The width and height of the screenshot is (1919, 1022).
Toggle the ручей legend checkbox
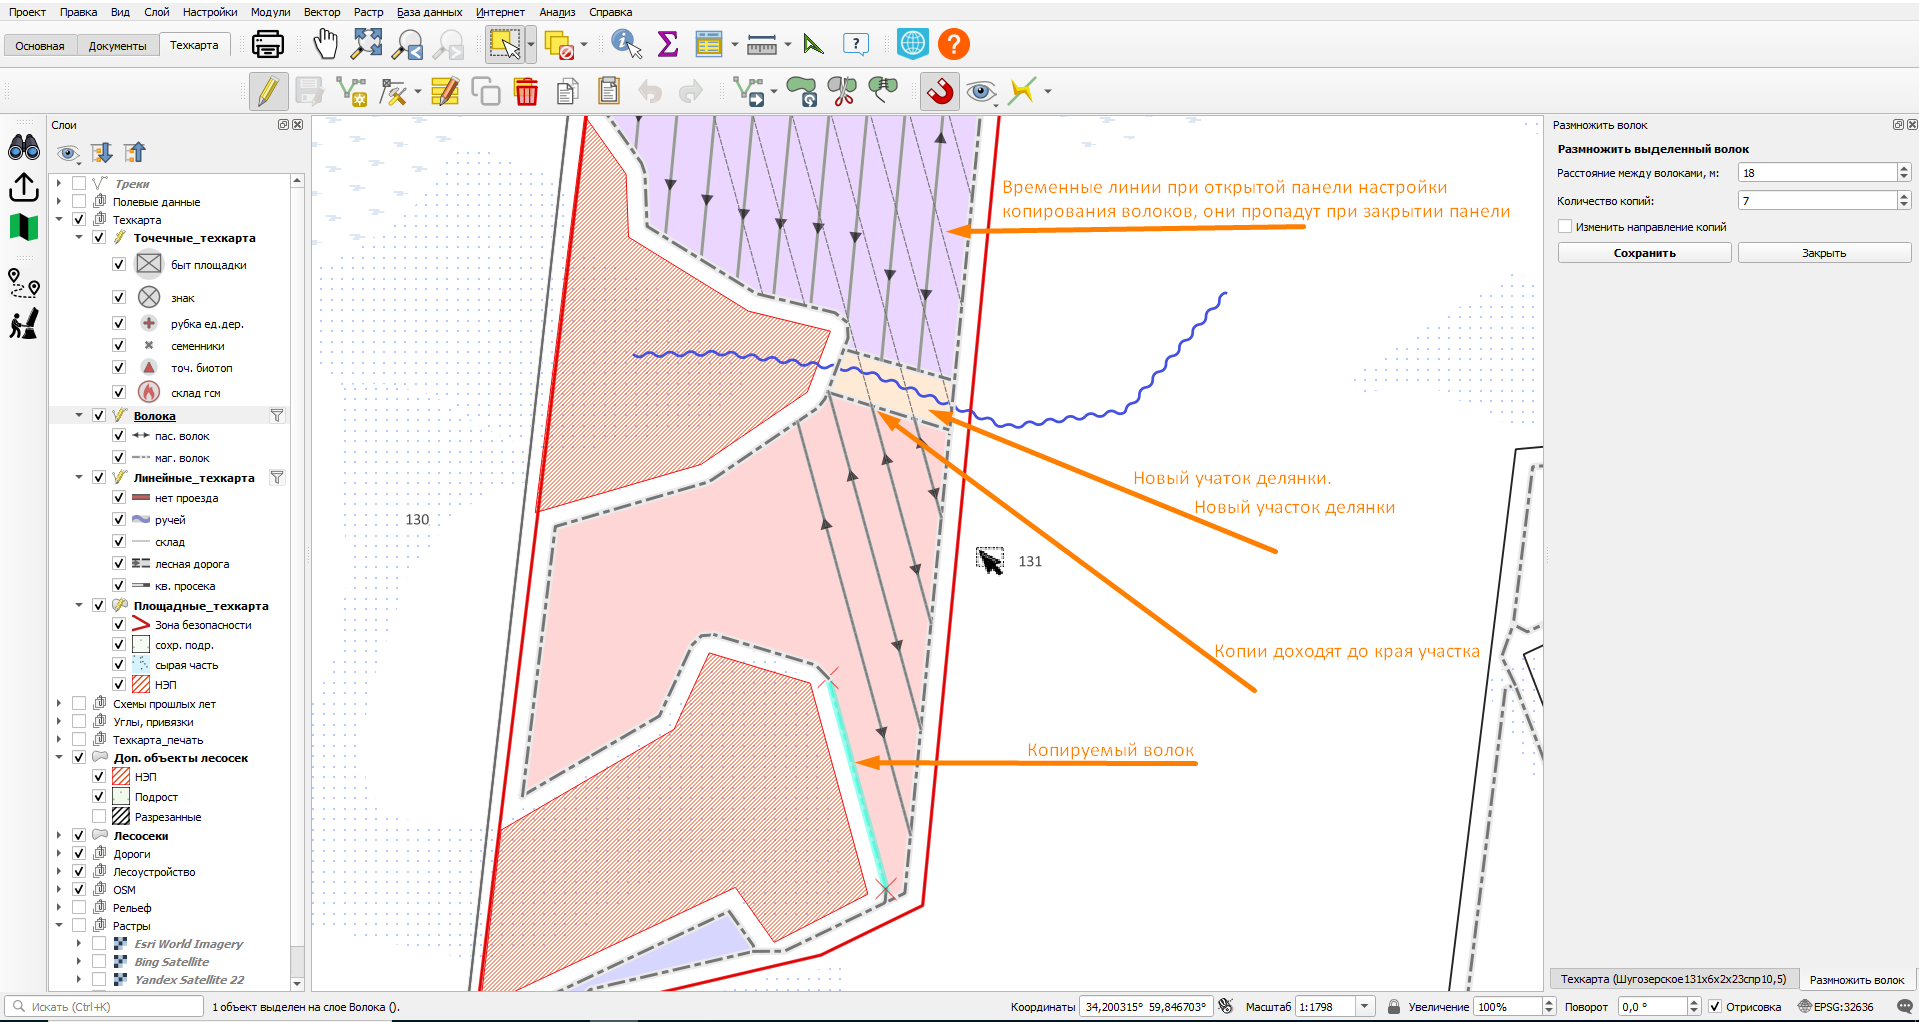pyautogui.click(x=119, y=519)
